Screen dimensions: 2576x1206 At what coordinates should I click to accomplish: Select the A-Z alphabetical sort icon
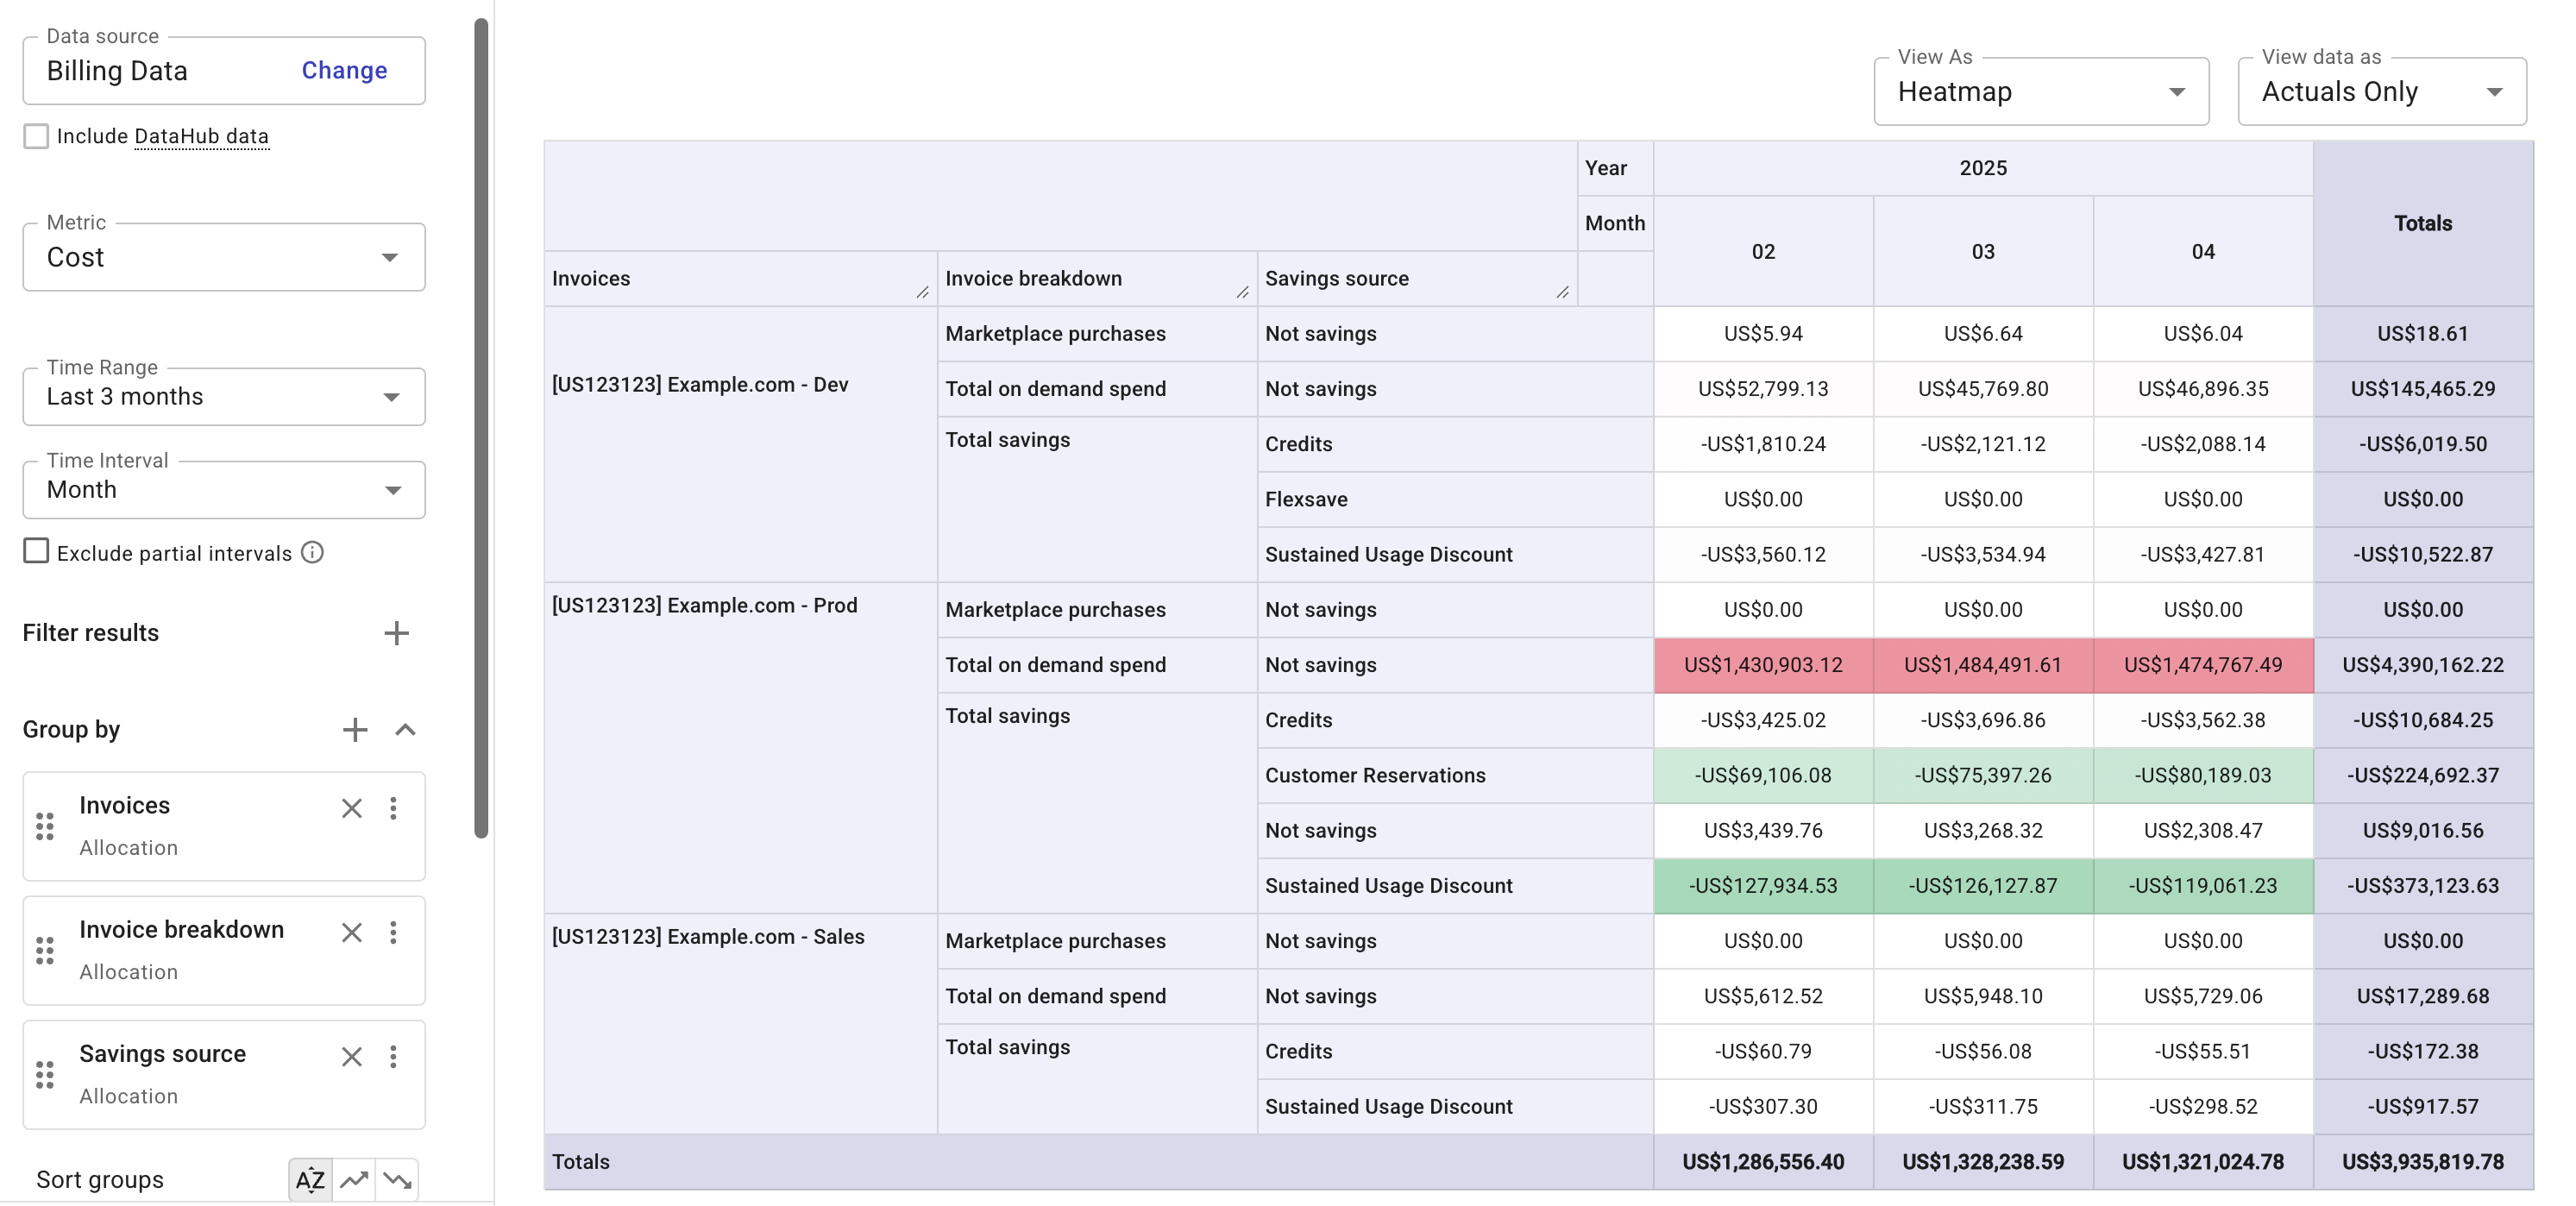310,1180
